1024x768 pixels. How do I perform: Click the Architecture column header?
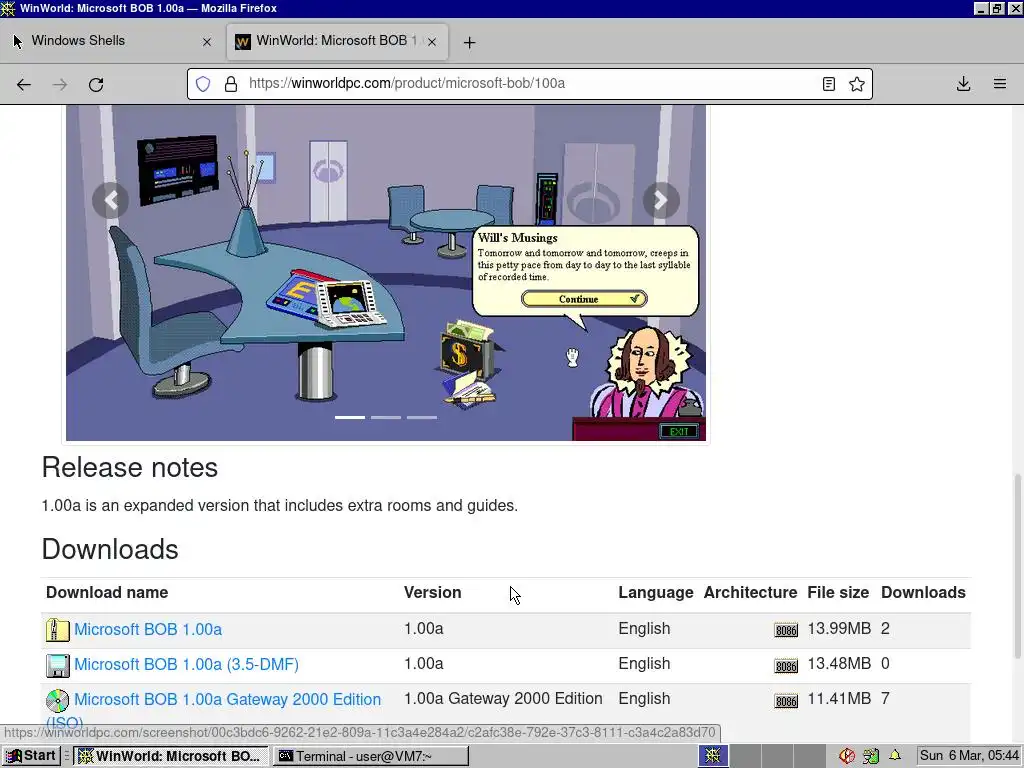coord(750,593)
